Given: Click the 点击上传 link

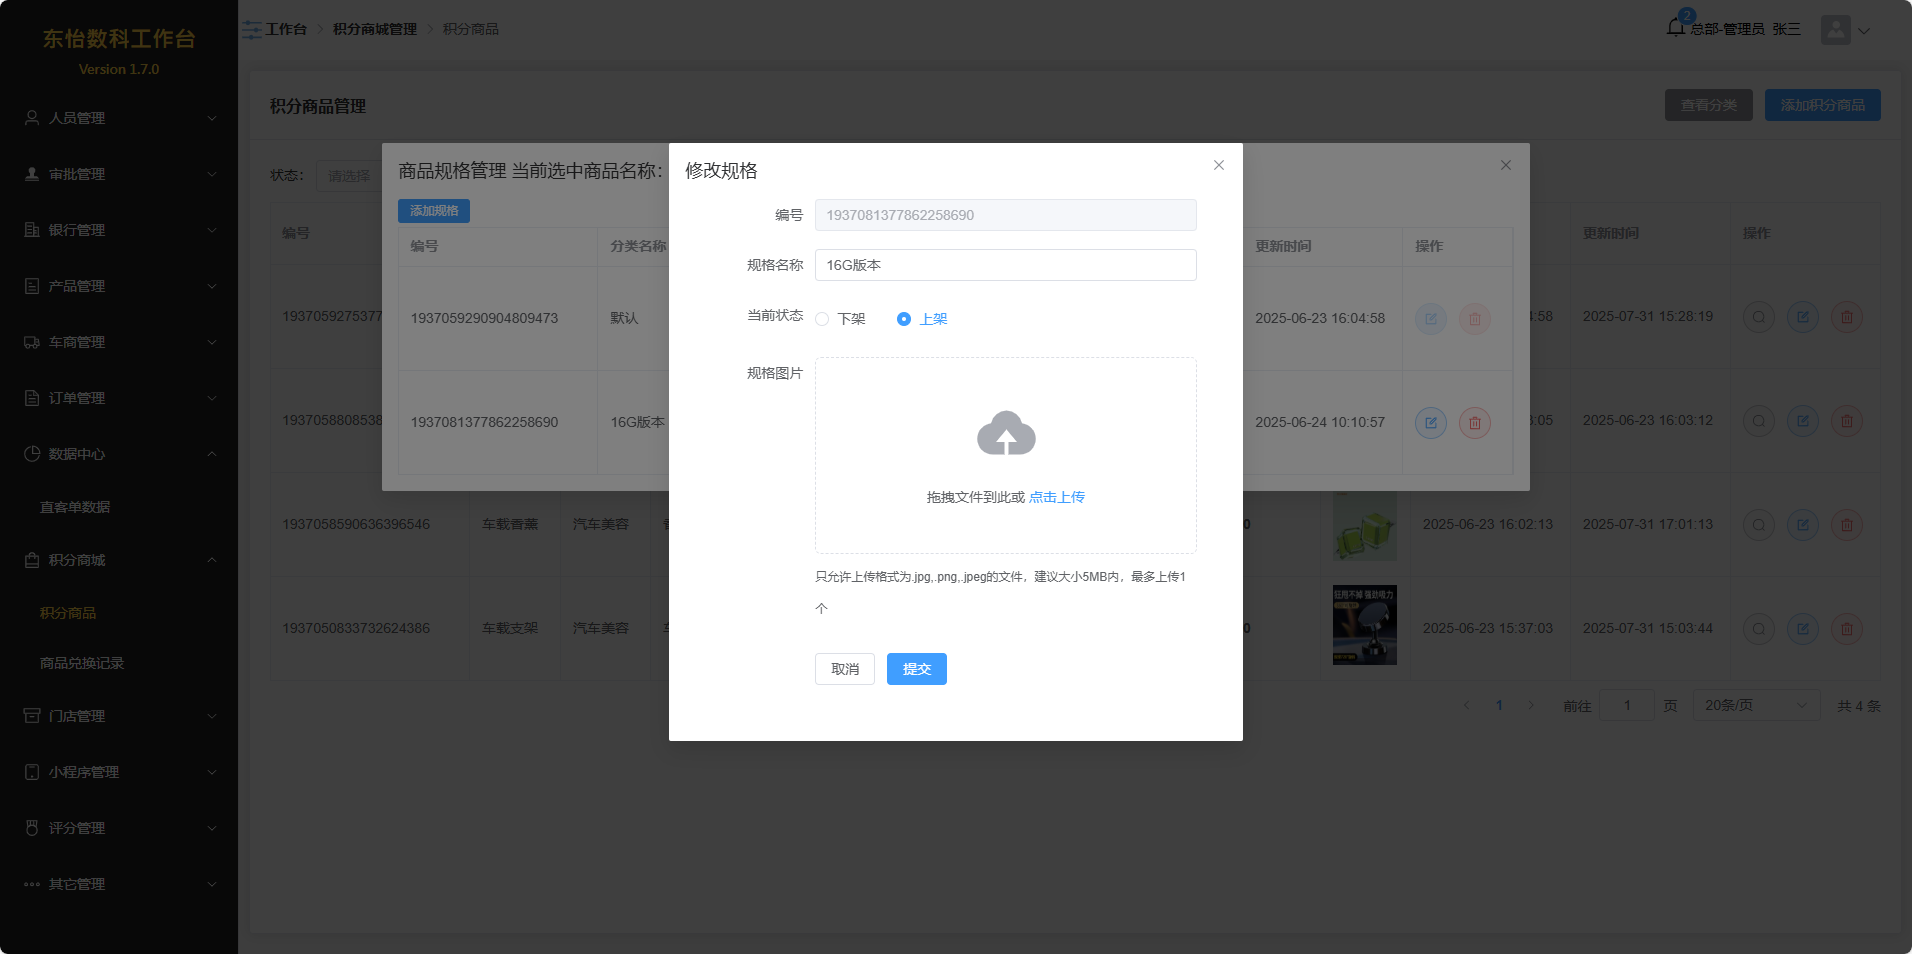Looking at the screenshot, I should 1056,498.
